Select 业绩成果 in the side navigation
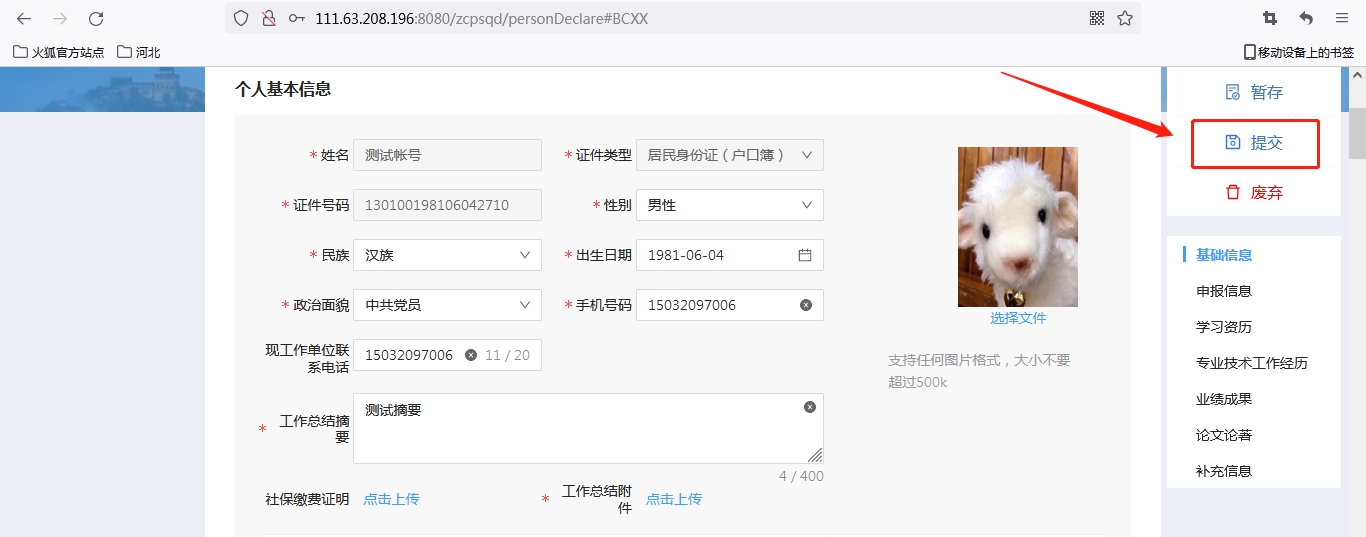This screenshot has height=537, width=1366. 1224,399
